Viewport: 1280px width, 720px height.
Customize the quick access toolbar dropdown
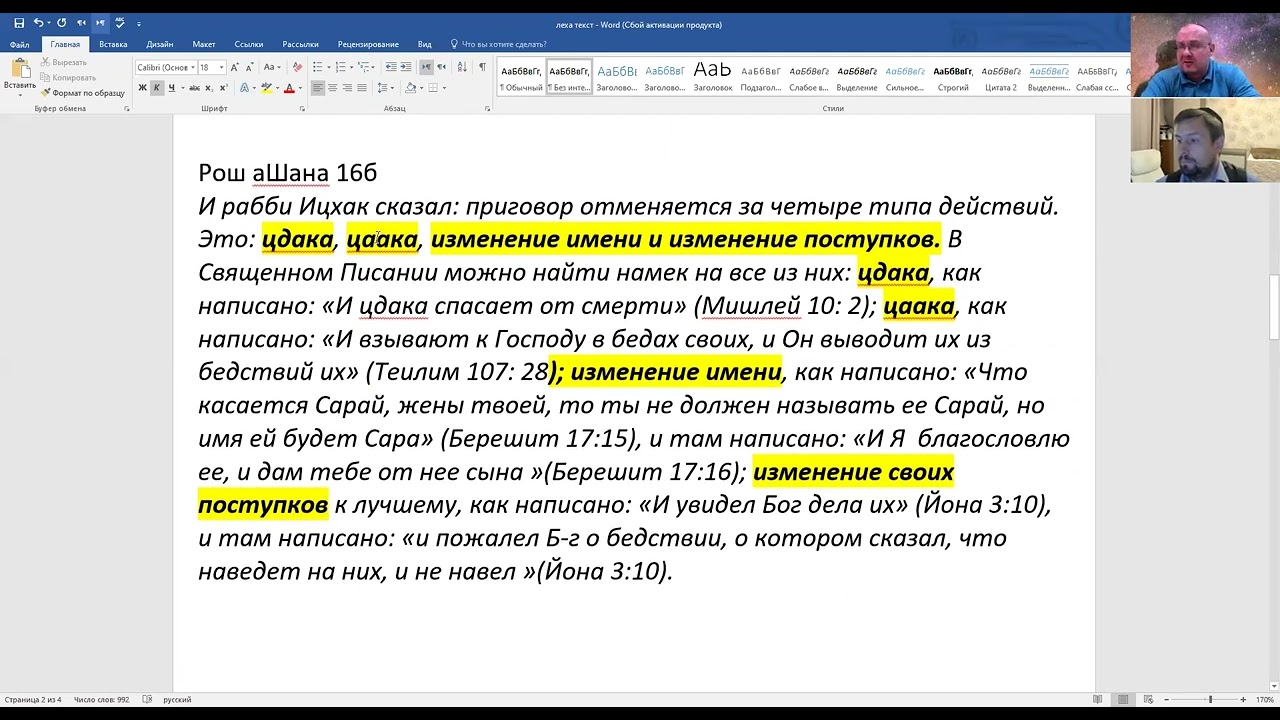(139, 24)
